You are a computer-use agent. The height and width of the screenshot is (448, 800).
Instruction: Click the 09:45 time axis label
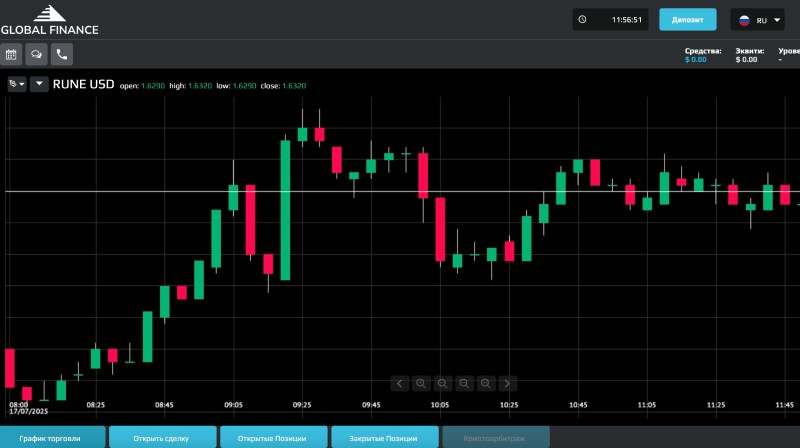pos(371,405)
